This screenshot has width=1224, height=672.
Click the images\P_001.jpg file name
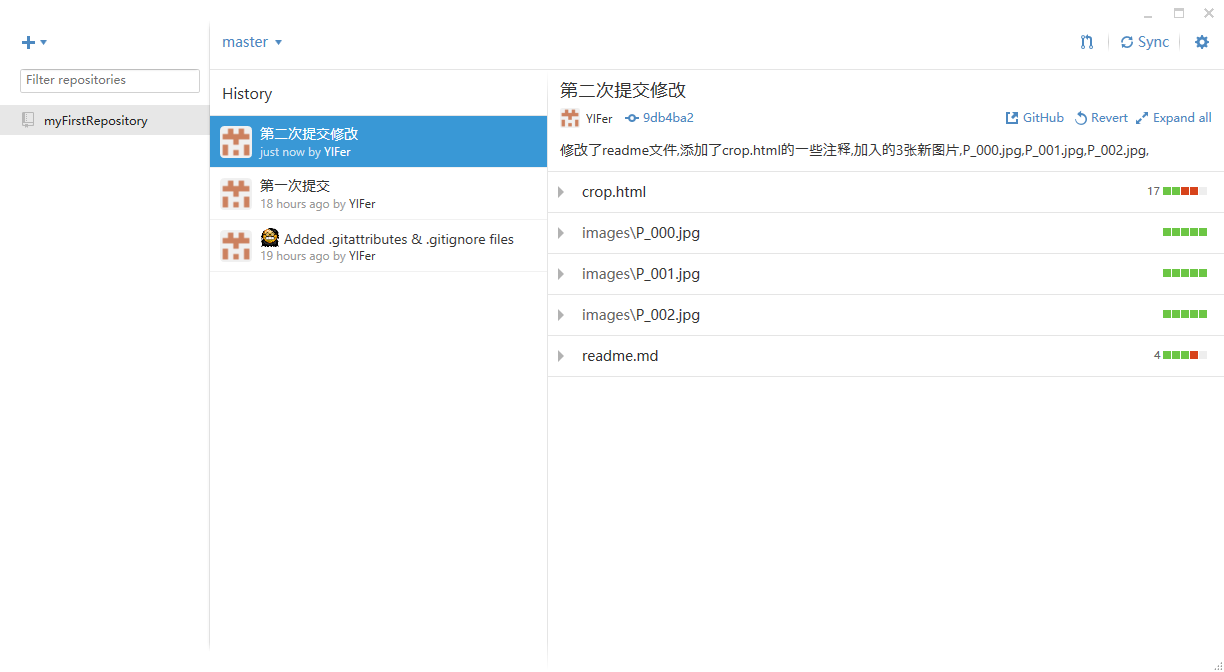point(641,274)
